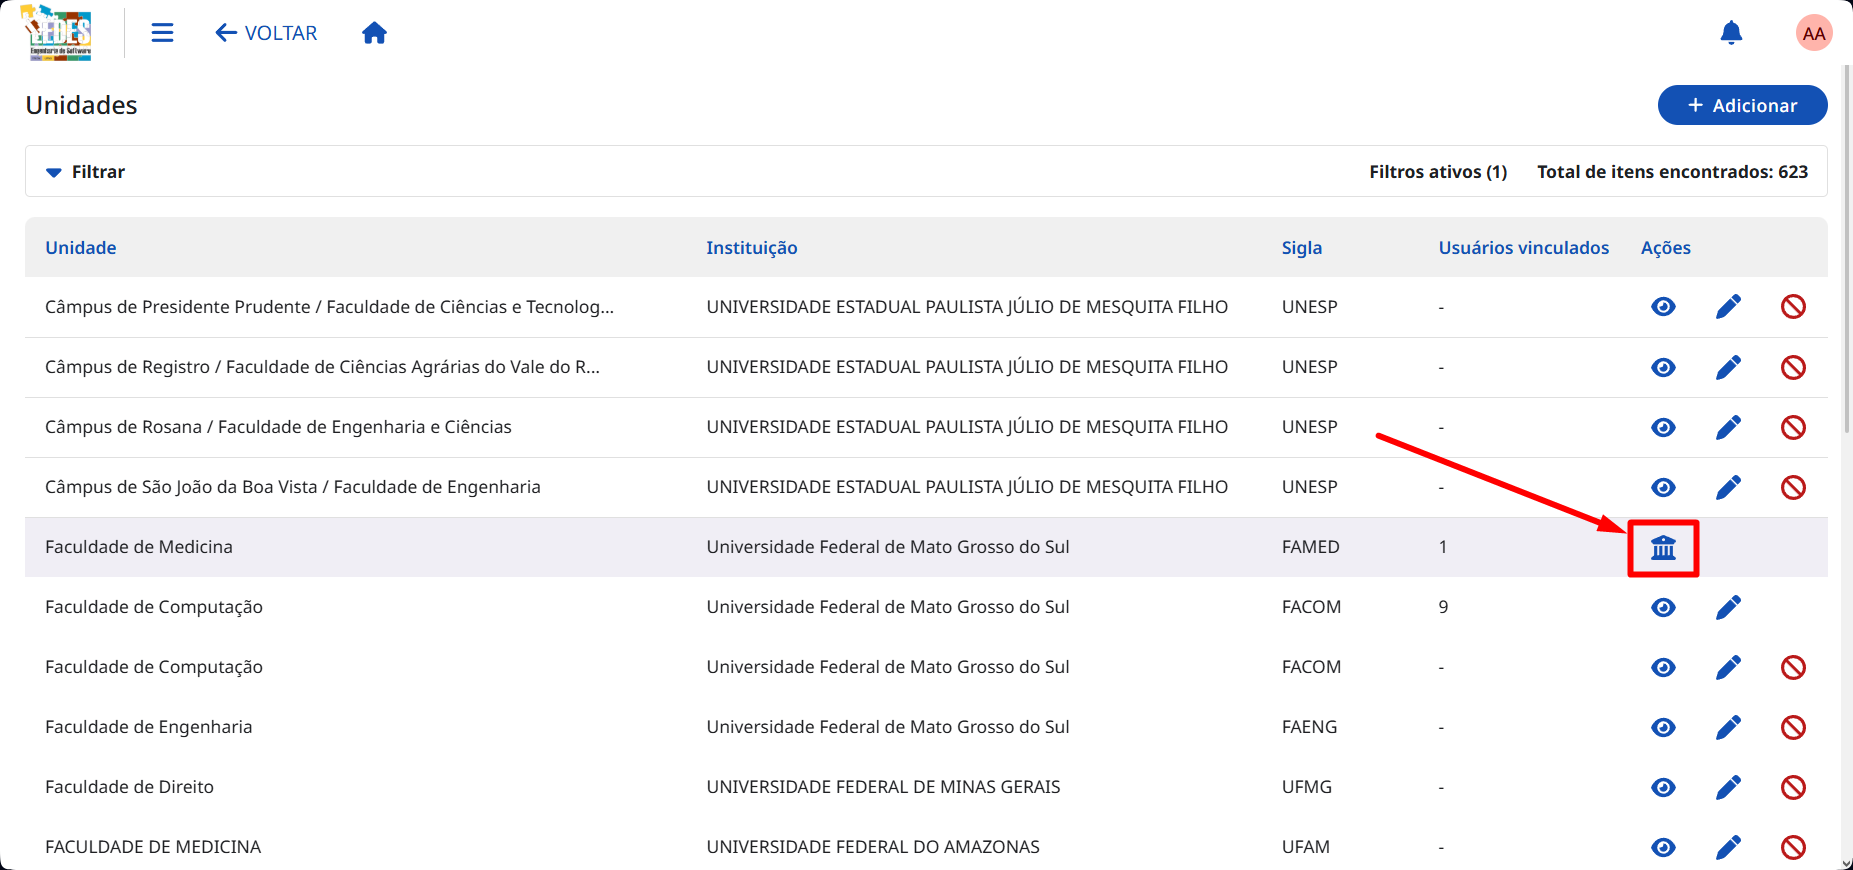View the Câmpus de Registro unit
Viewport: 1853px width, 870px height.
pos(1663,367)
